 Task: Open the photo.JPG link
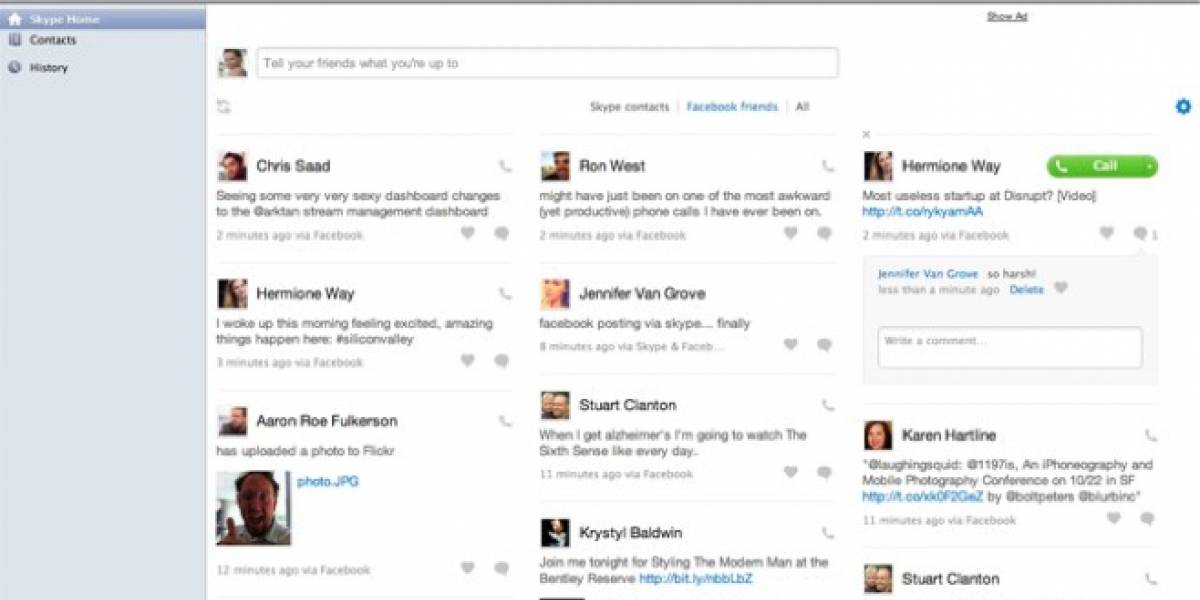click(327, 482)
